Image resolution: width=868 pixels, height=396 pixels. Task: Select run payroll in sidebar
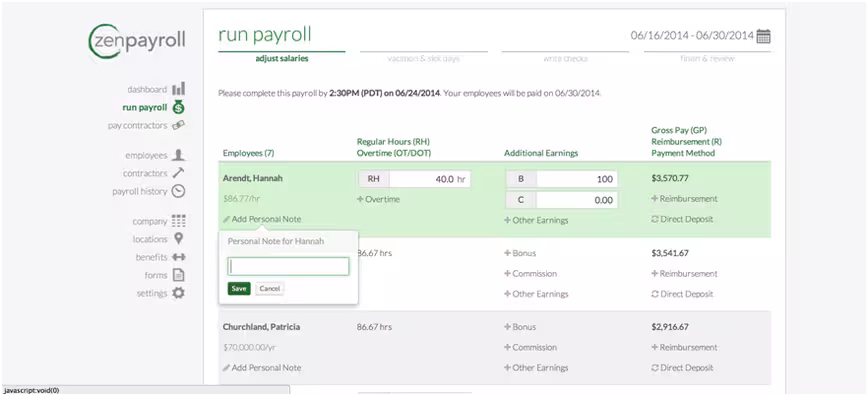coord(144,107)
